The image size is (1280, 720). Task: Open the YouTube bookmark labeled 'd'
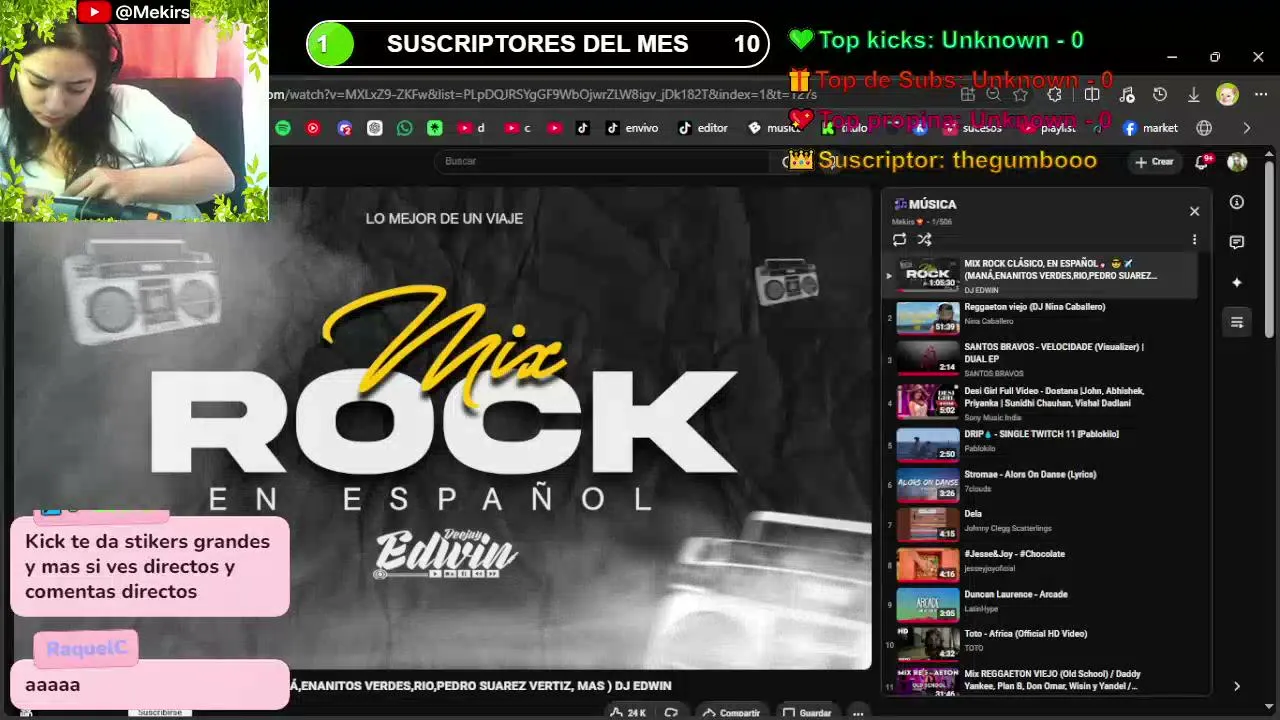tap(470, 128)
